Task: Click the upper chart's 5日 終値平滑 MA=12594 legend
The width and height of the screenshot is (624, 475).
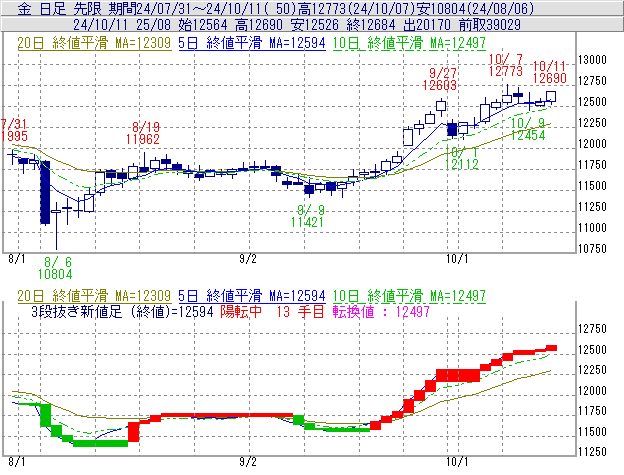Action: [252, 43]
